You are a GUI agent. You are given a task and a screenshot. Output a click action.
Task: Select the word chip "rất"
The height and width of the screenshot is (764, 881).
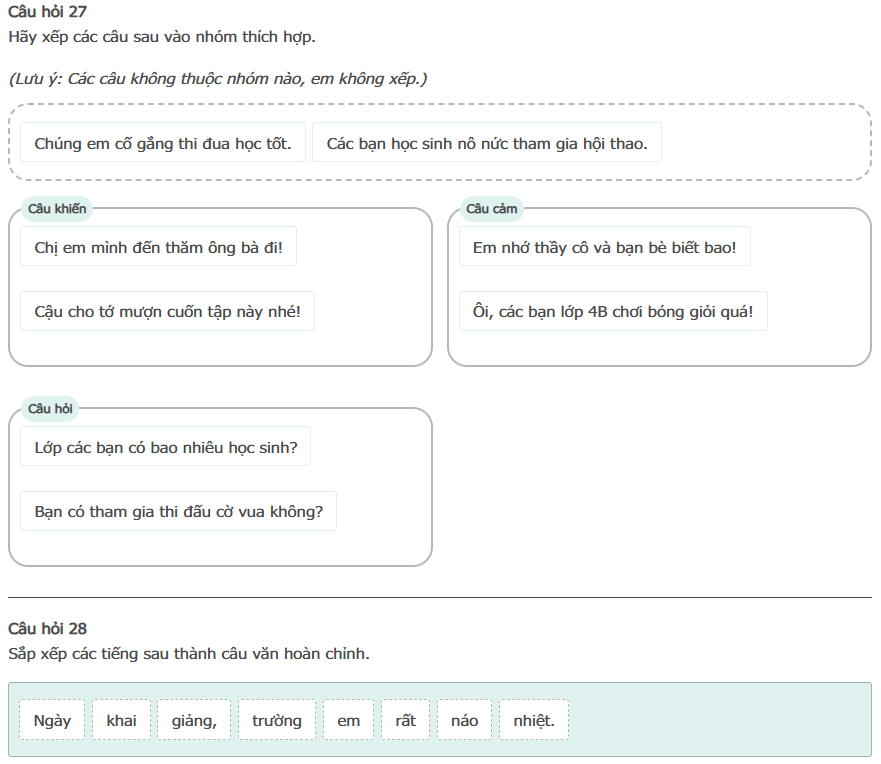tap(405, 720)
